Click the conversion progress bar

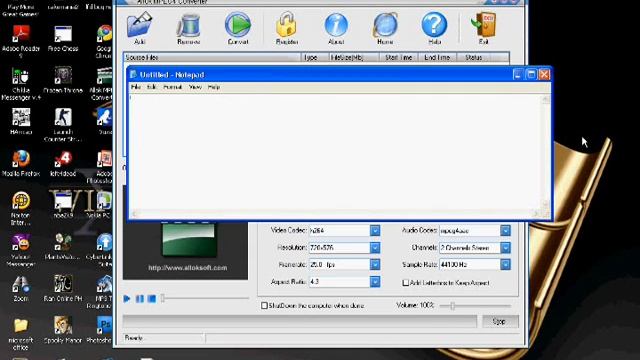[x=300, y=322]
